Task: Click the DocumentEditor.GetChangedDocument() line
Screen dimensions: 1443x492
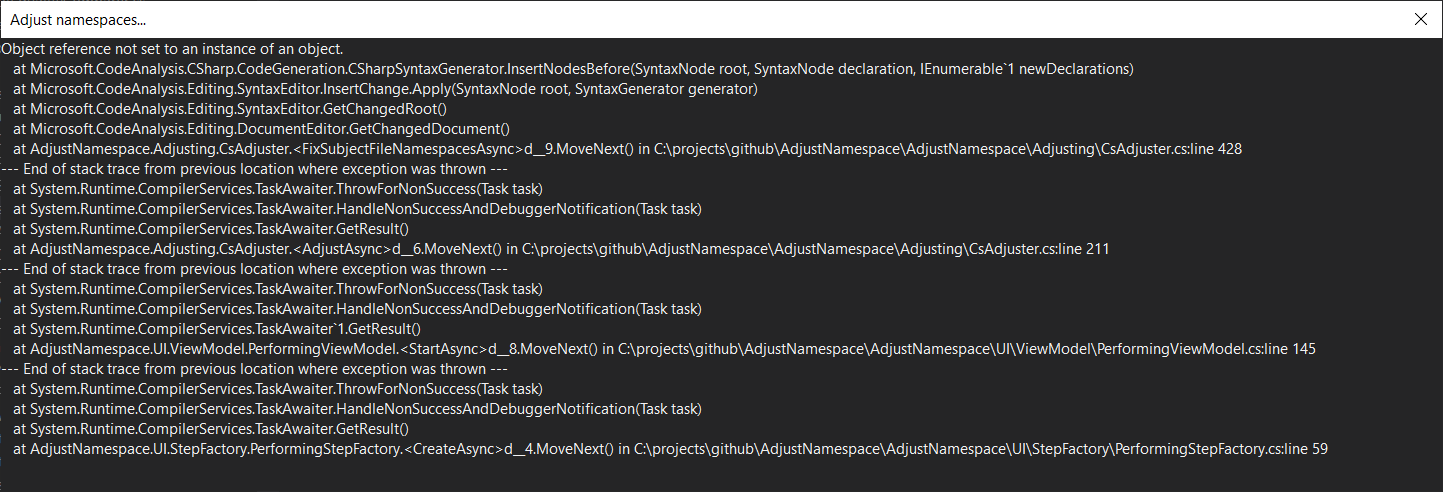Action: (262, 129)
